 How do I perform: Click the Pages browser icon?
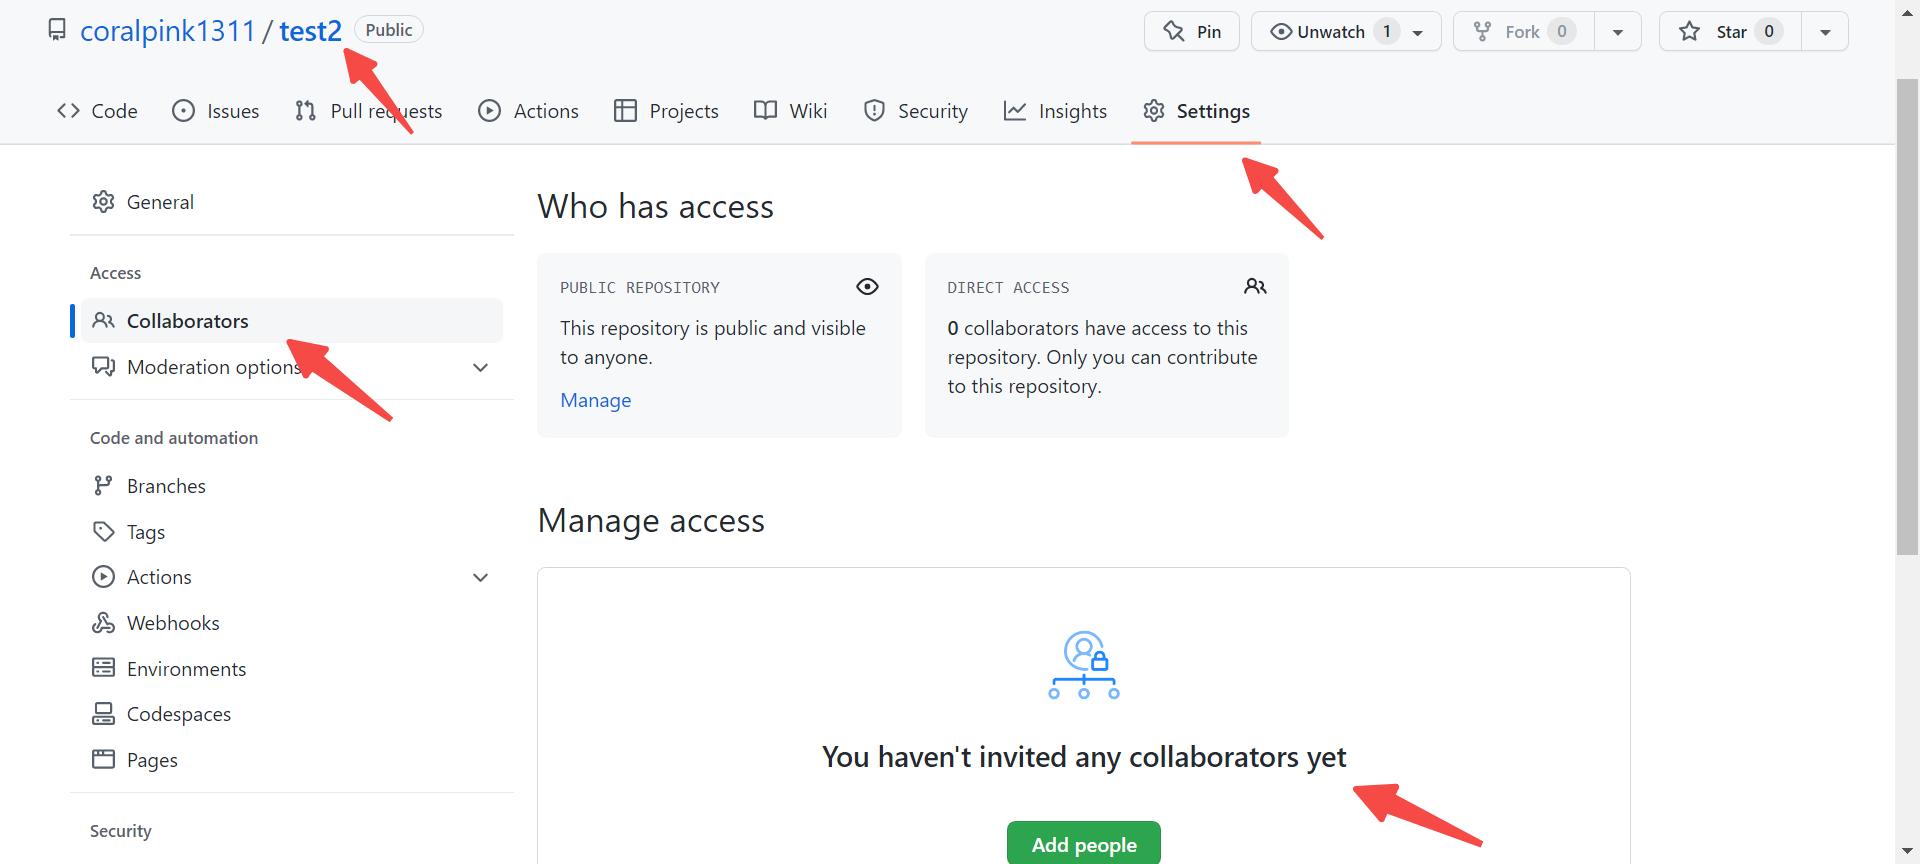coord(103,759)
